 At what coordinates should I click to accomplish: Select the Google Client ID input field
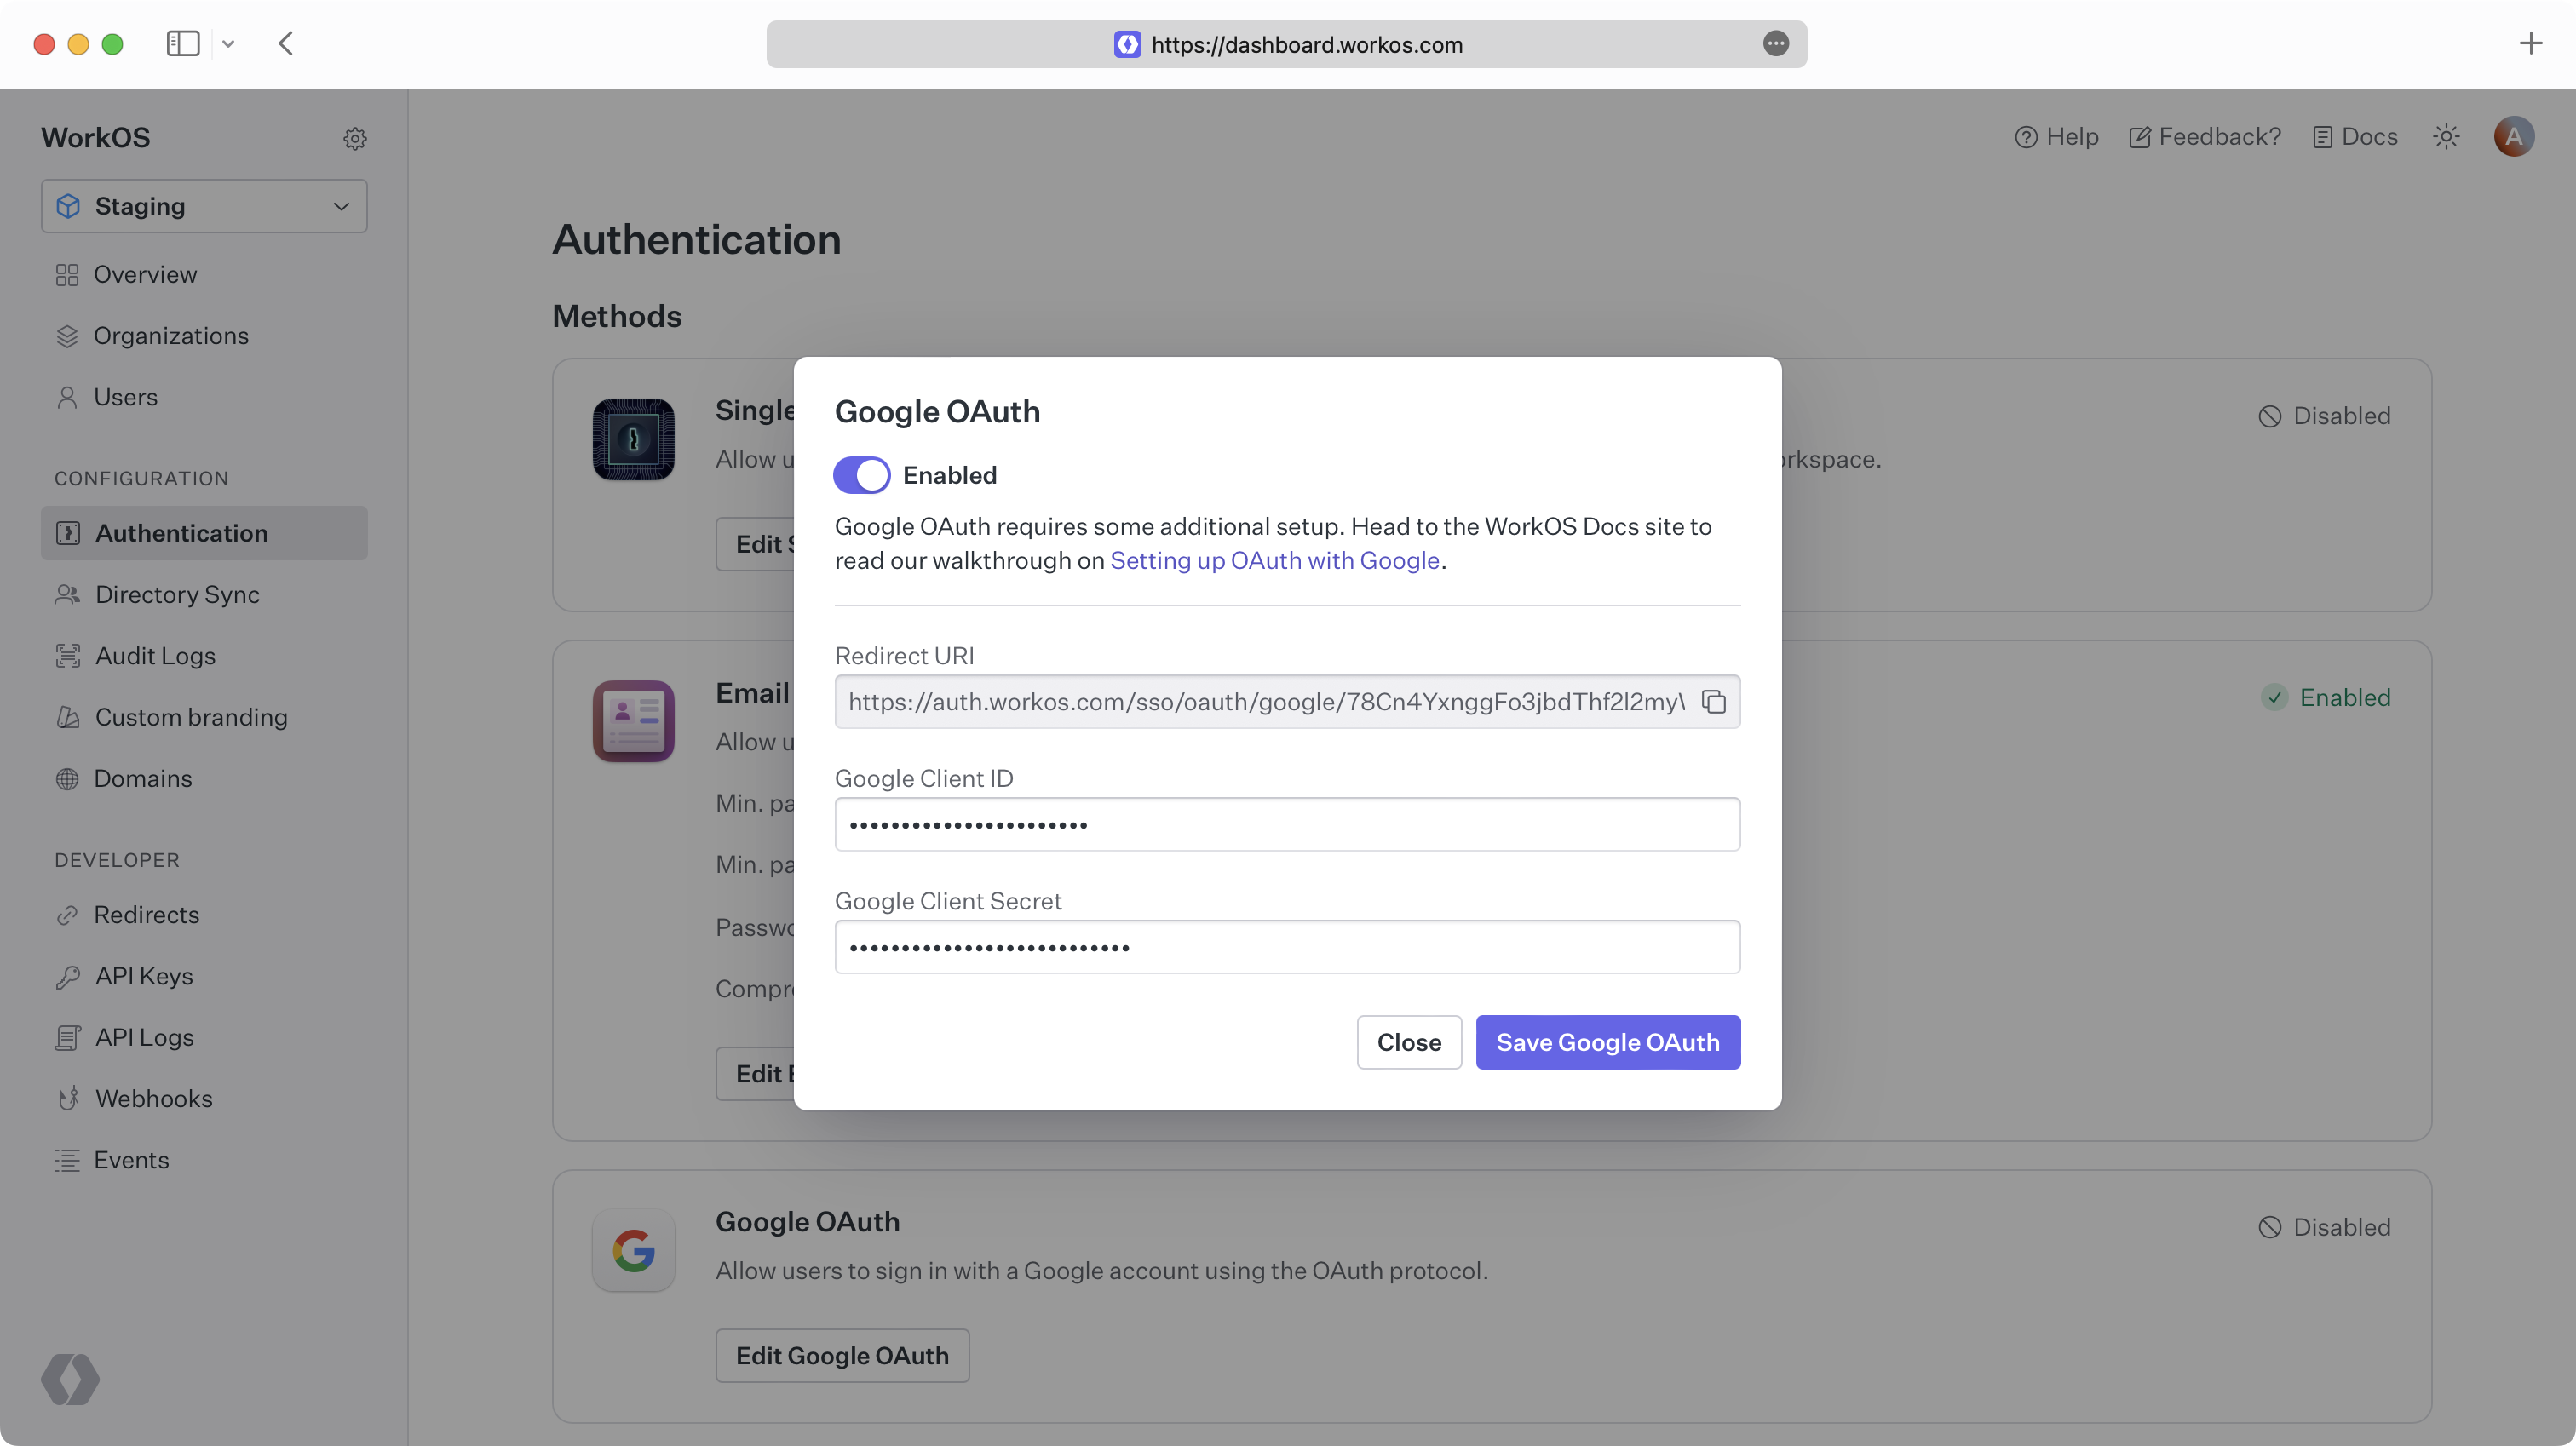(1286, 823)
